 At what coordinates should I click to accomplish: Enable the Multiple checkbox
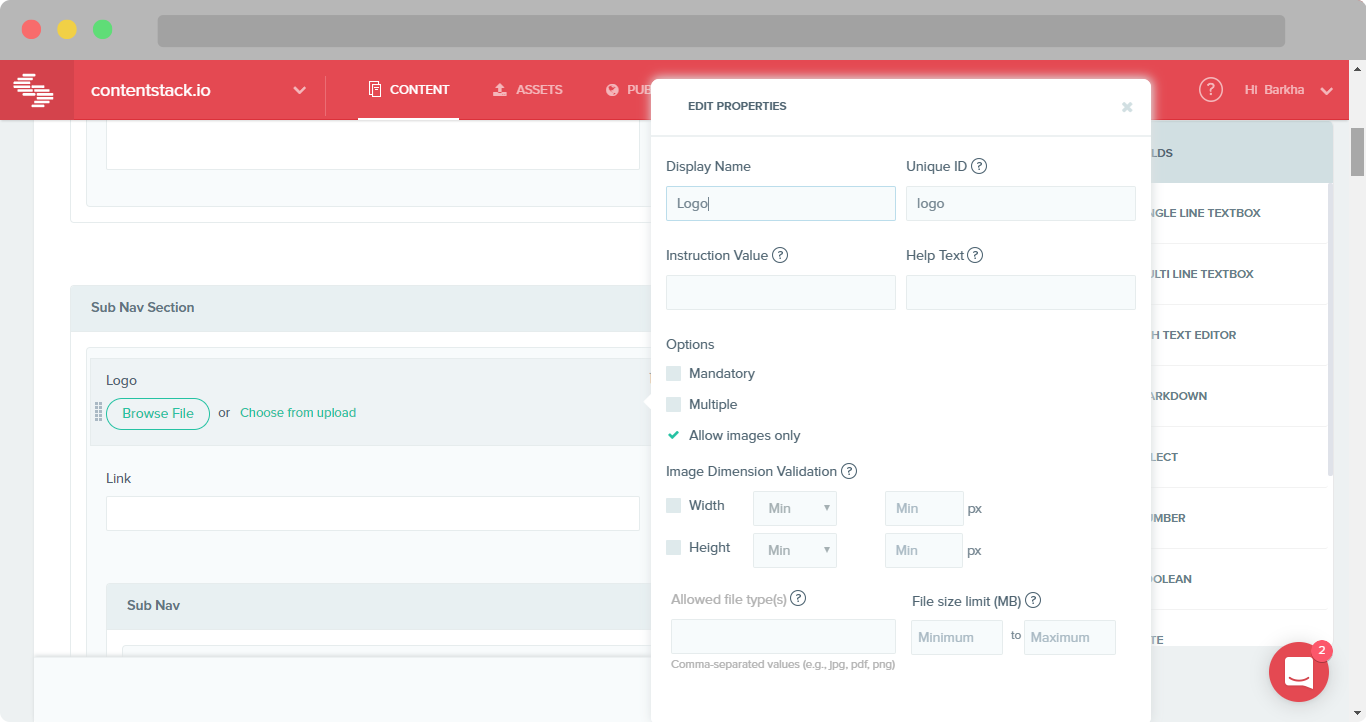coord(674,404)
